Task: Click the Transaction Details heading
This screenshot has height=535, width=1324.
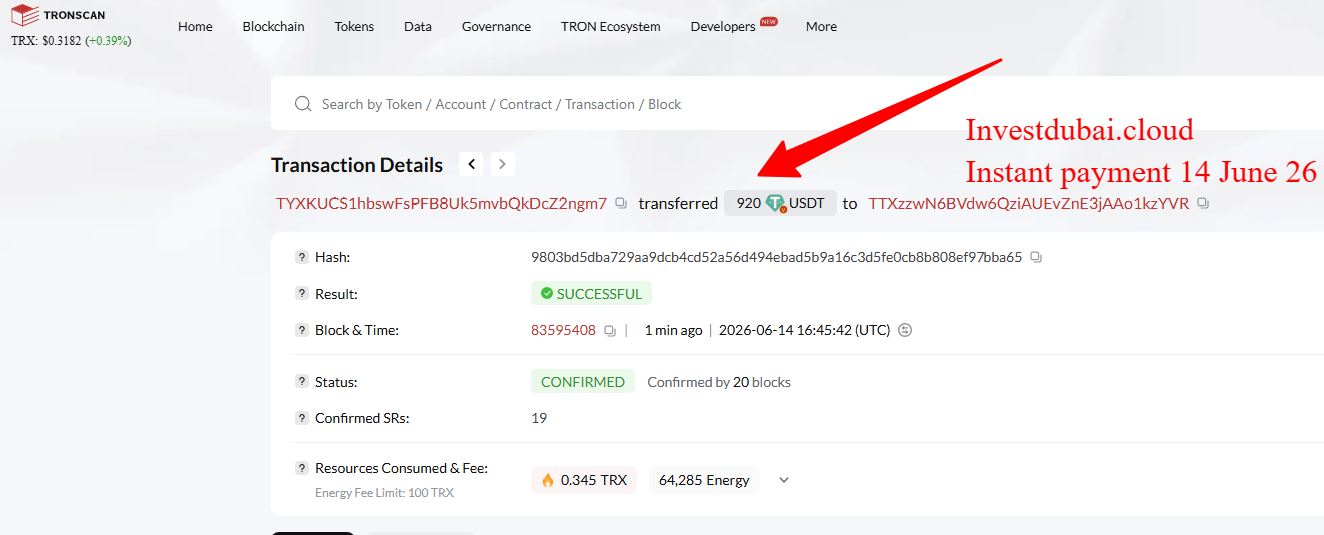Action: pos(357,165)
